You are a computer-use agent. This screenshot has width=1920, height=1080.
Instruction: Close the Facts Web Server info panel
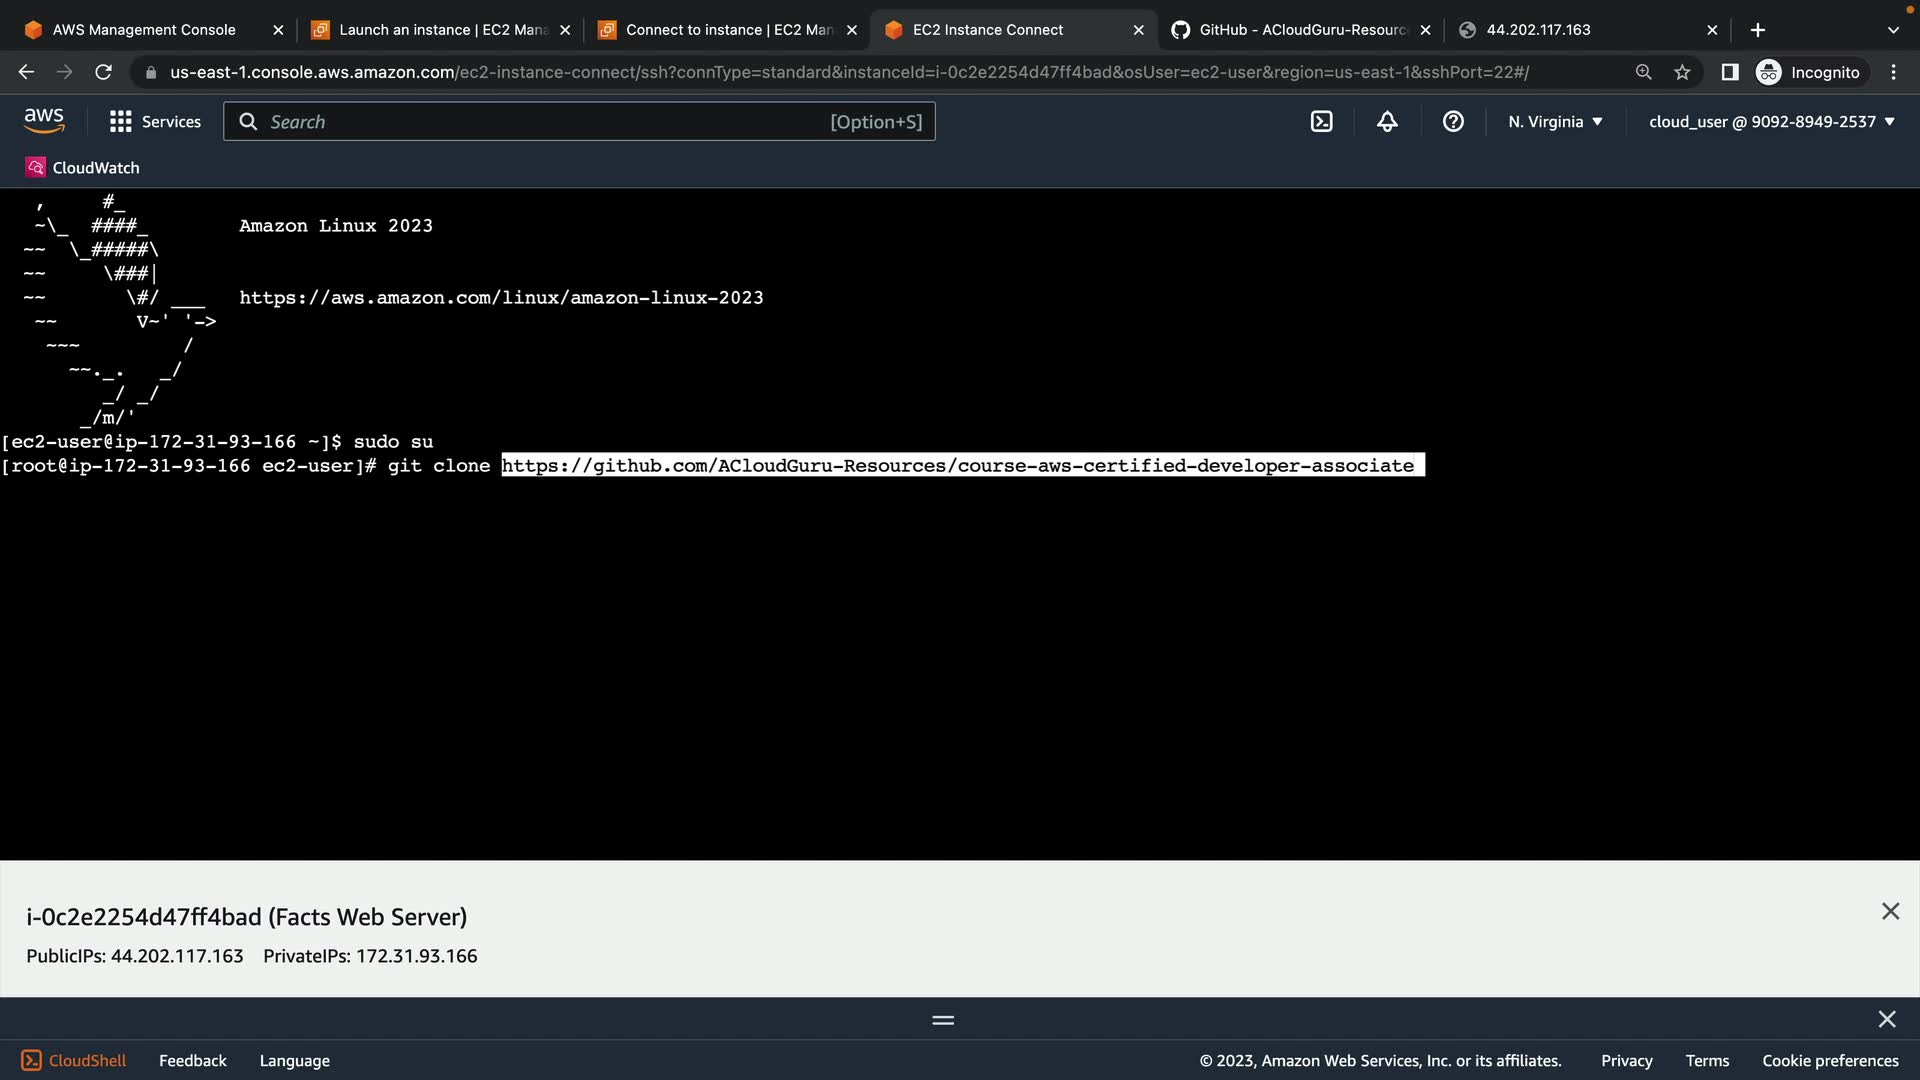pos(1889,911)
